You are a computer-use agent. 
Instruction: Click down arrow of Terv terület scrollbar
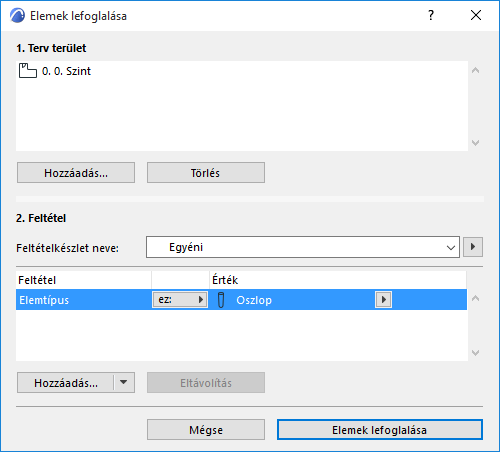pyautogui.click(x=476, y=143)
